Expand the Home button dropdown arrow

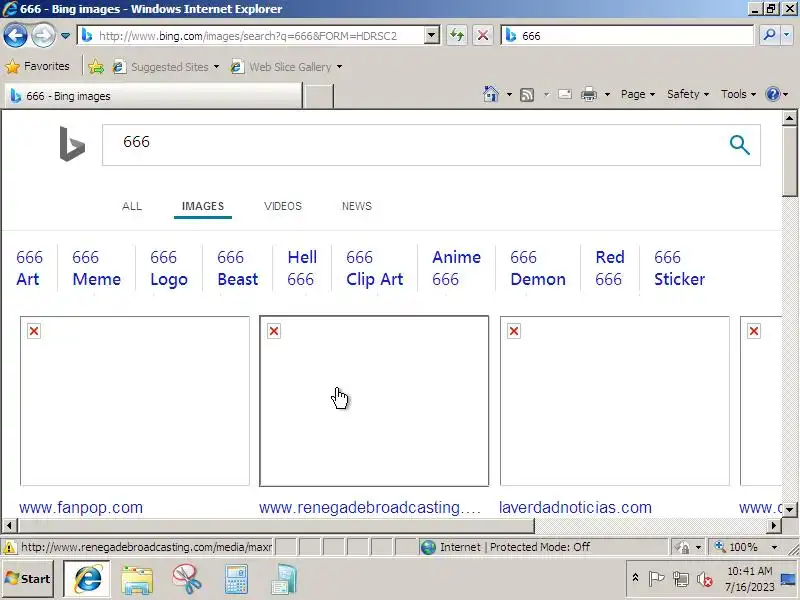click(x=509, y=94)
